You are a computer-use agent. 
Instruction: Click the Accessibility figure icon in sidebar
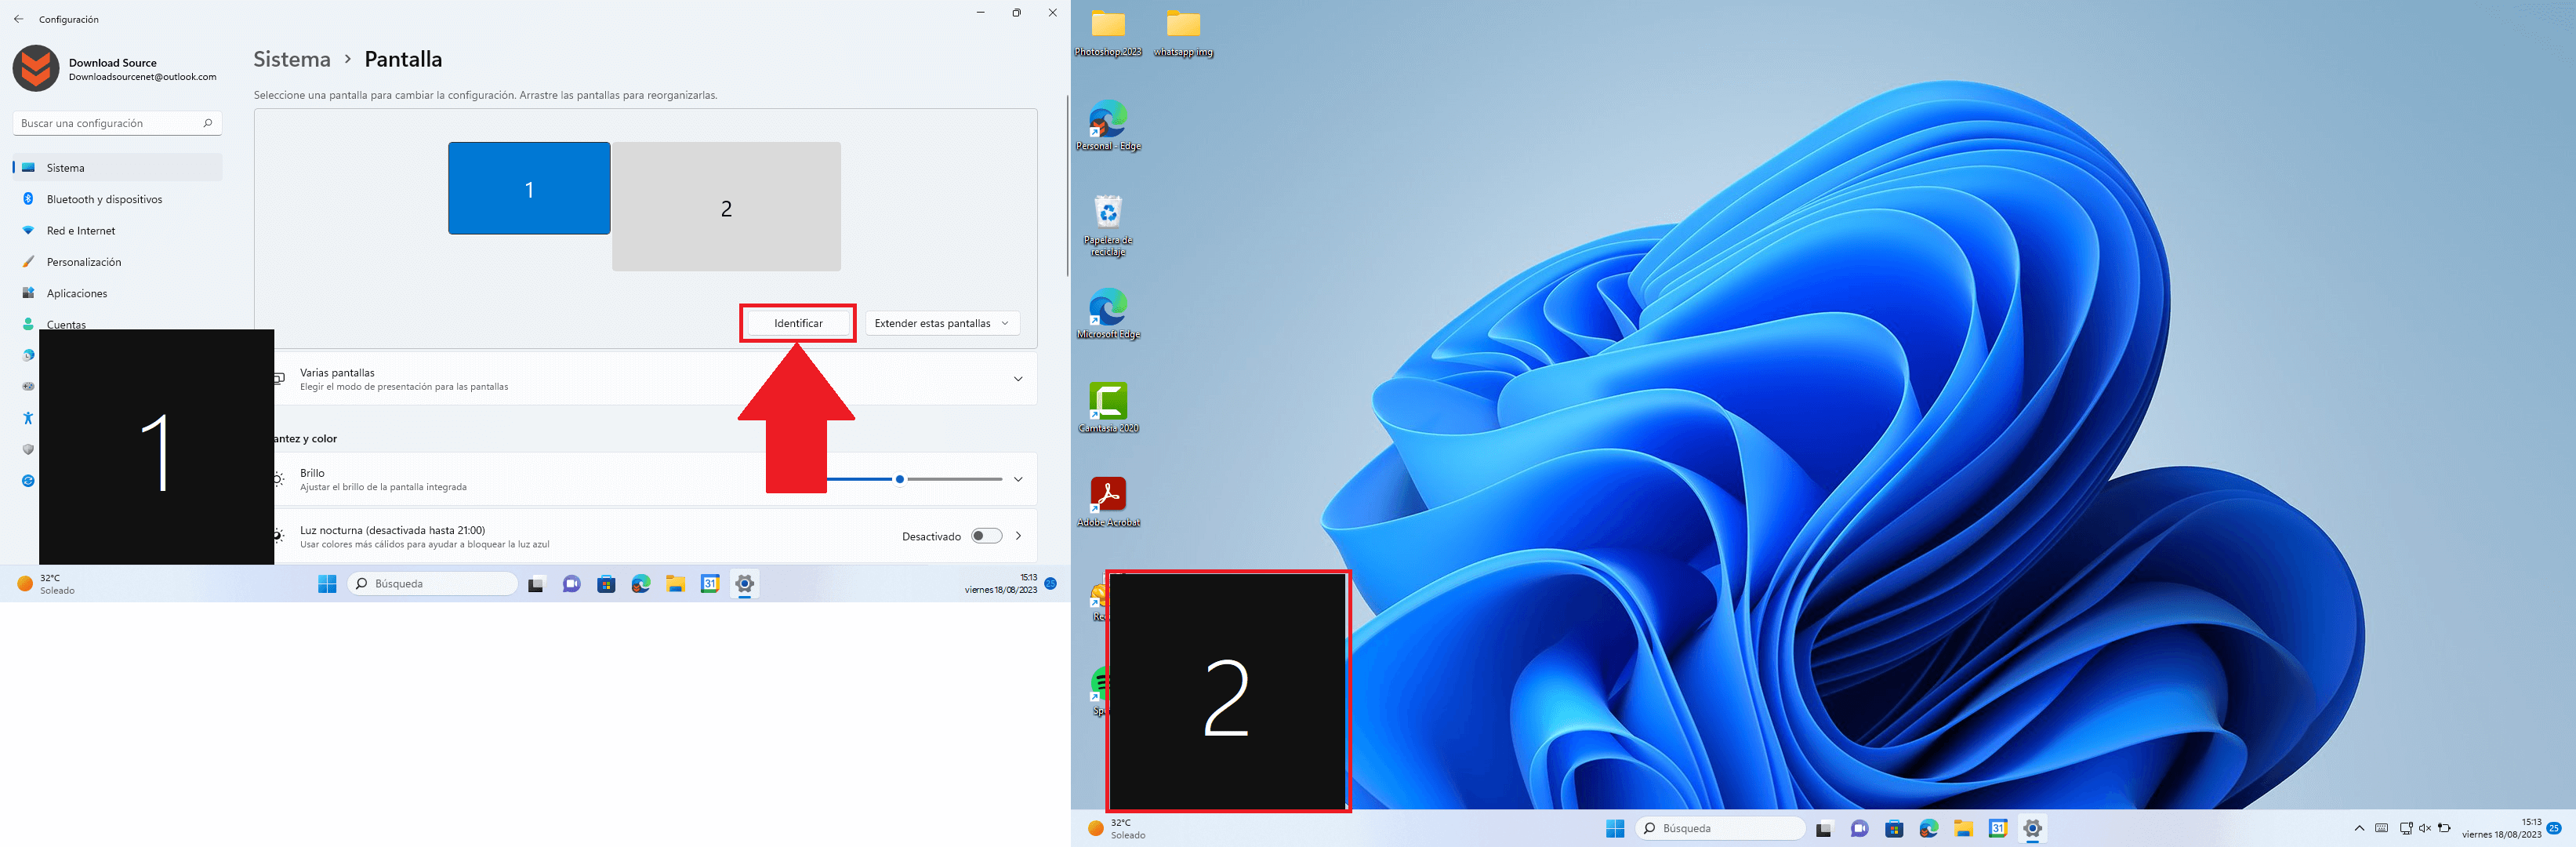[28, 418]
